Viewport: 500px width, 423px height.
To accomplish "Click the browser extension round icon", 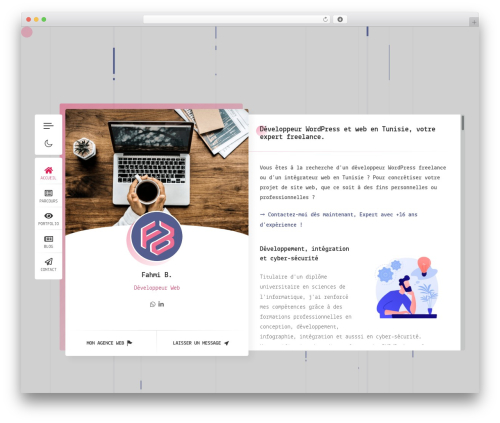I will pyautogui.click(x=340, y=19).
